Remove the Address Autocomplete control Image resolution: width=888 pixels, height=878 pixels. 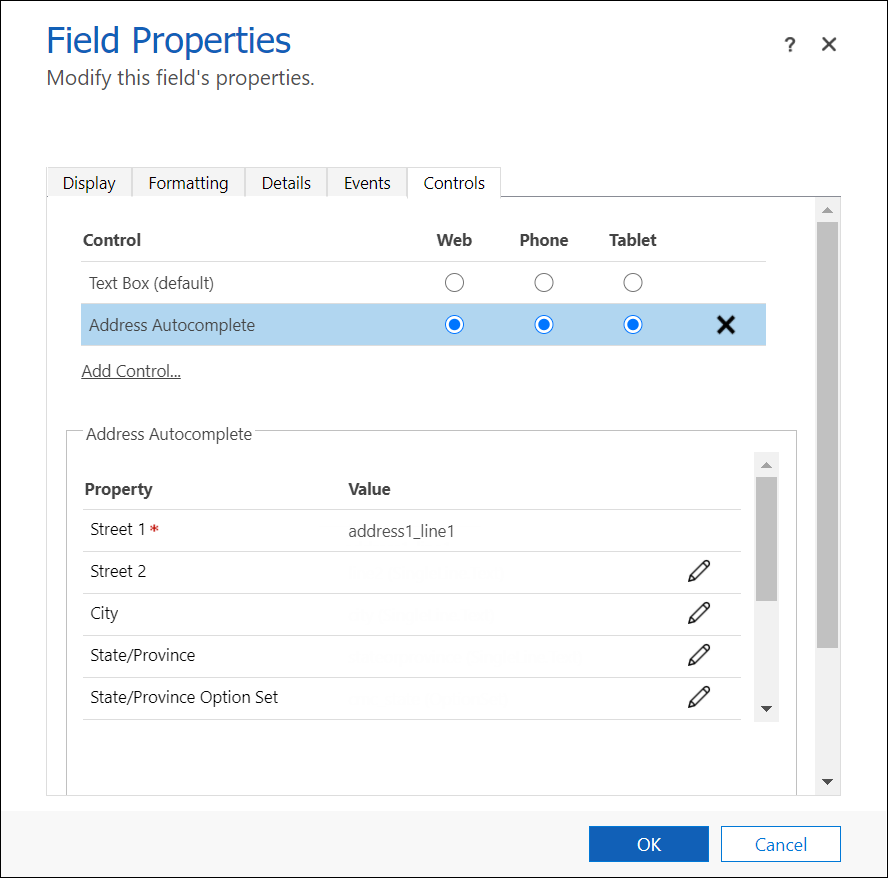coord(726,325)
